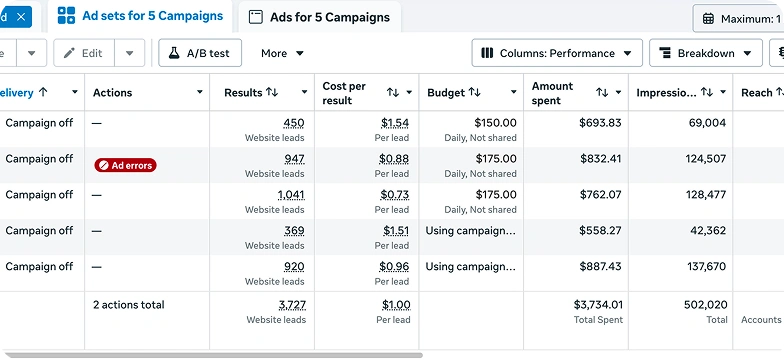This screenshot has width=784, height=360.
Task: Click the Edit pencil icon
Action: point(70,53)
